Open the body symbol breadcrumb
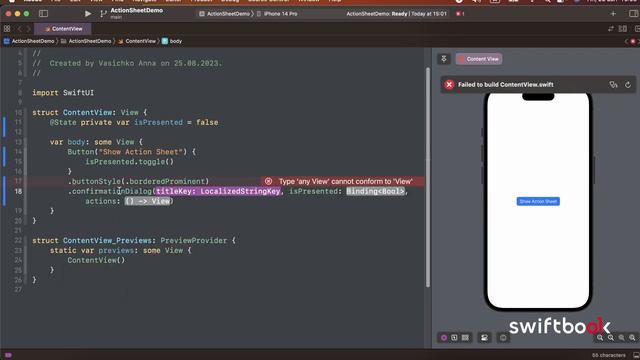The width and height of the screenshot is (640, 360). click(172, 41)
